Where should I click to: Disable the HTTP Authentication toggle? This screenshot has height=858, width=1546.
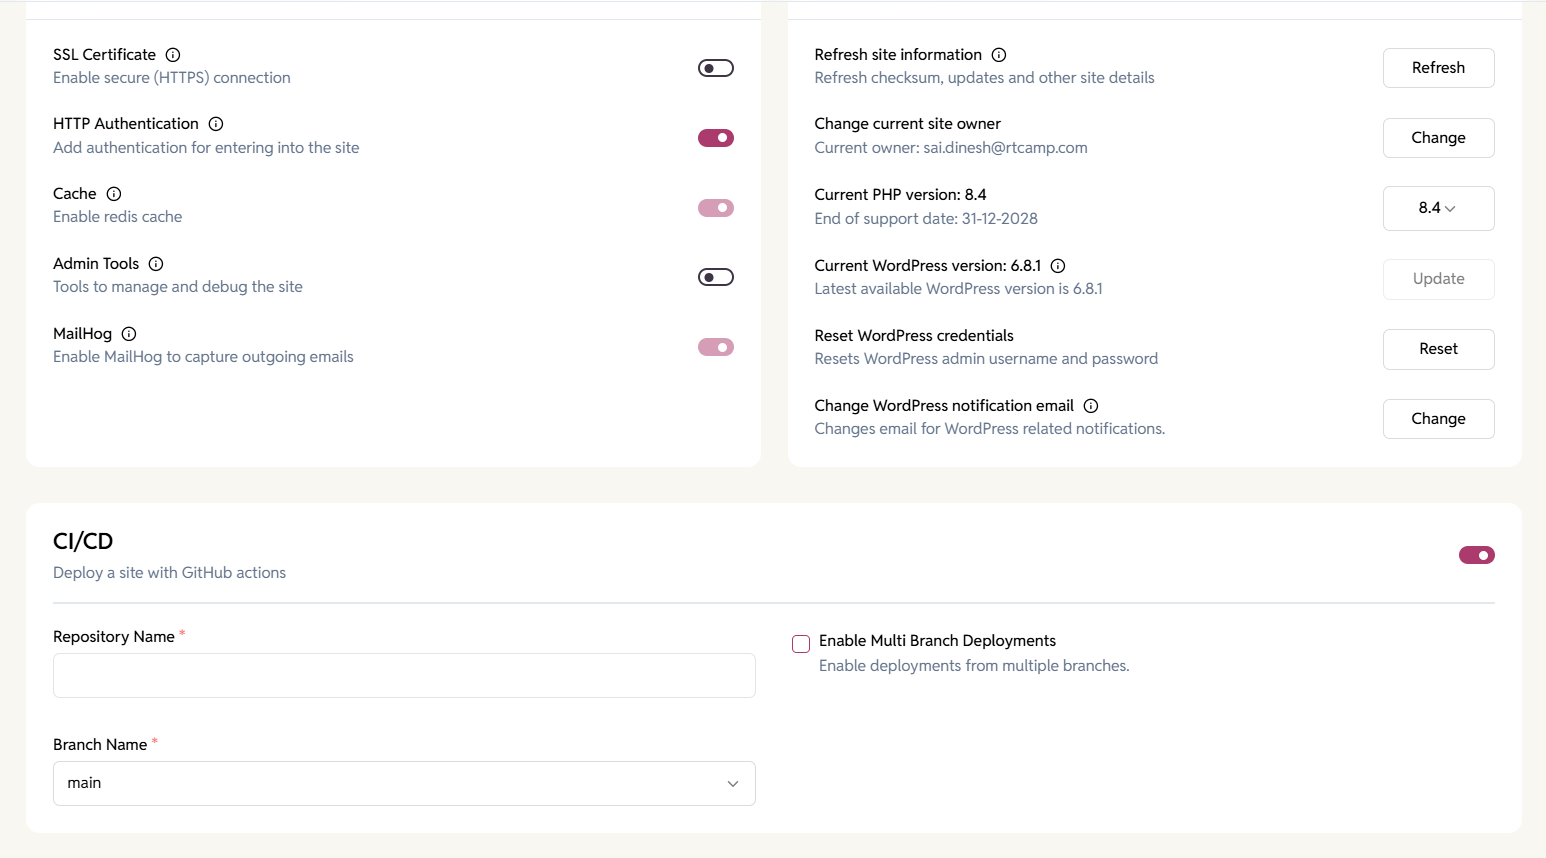coord(716,138)
